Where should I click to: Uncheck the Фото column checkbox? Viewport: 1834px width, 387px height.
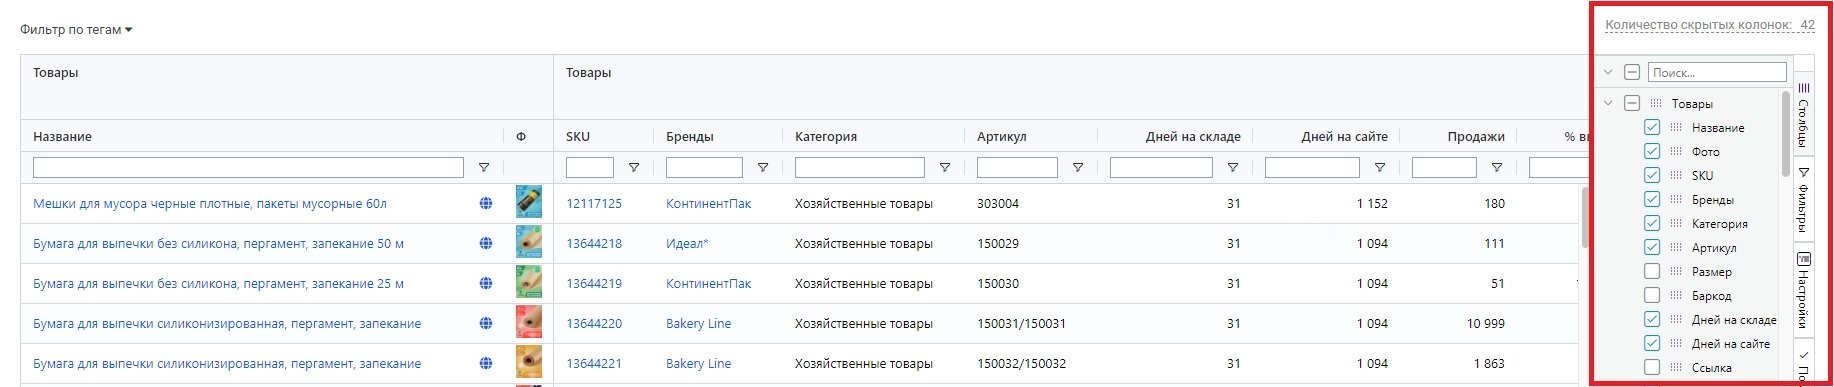[x=1652, y=151]
